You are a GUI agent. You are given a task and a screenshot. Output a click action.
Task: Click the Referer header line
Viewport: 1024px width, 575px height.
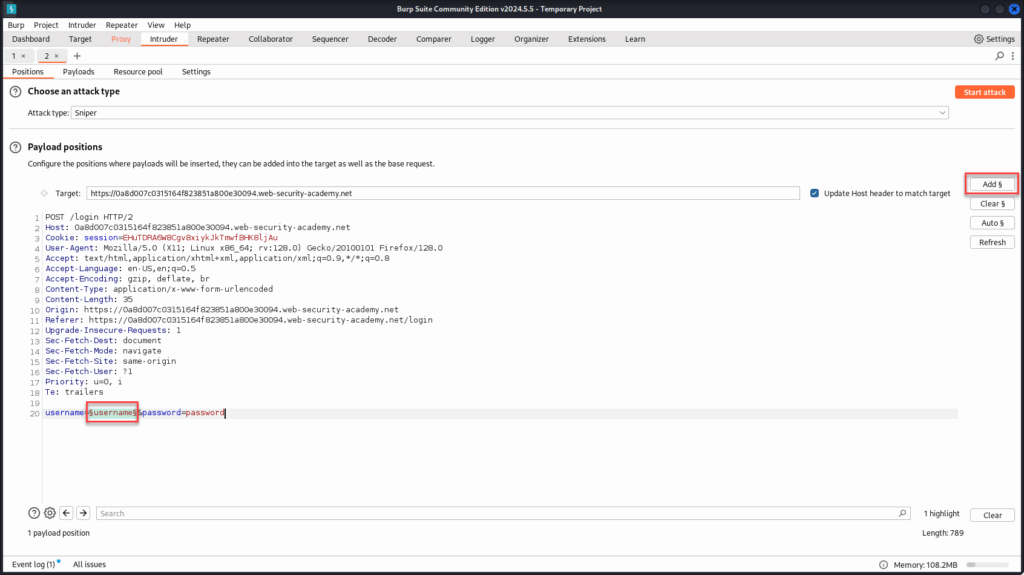tap(238, 320)
